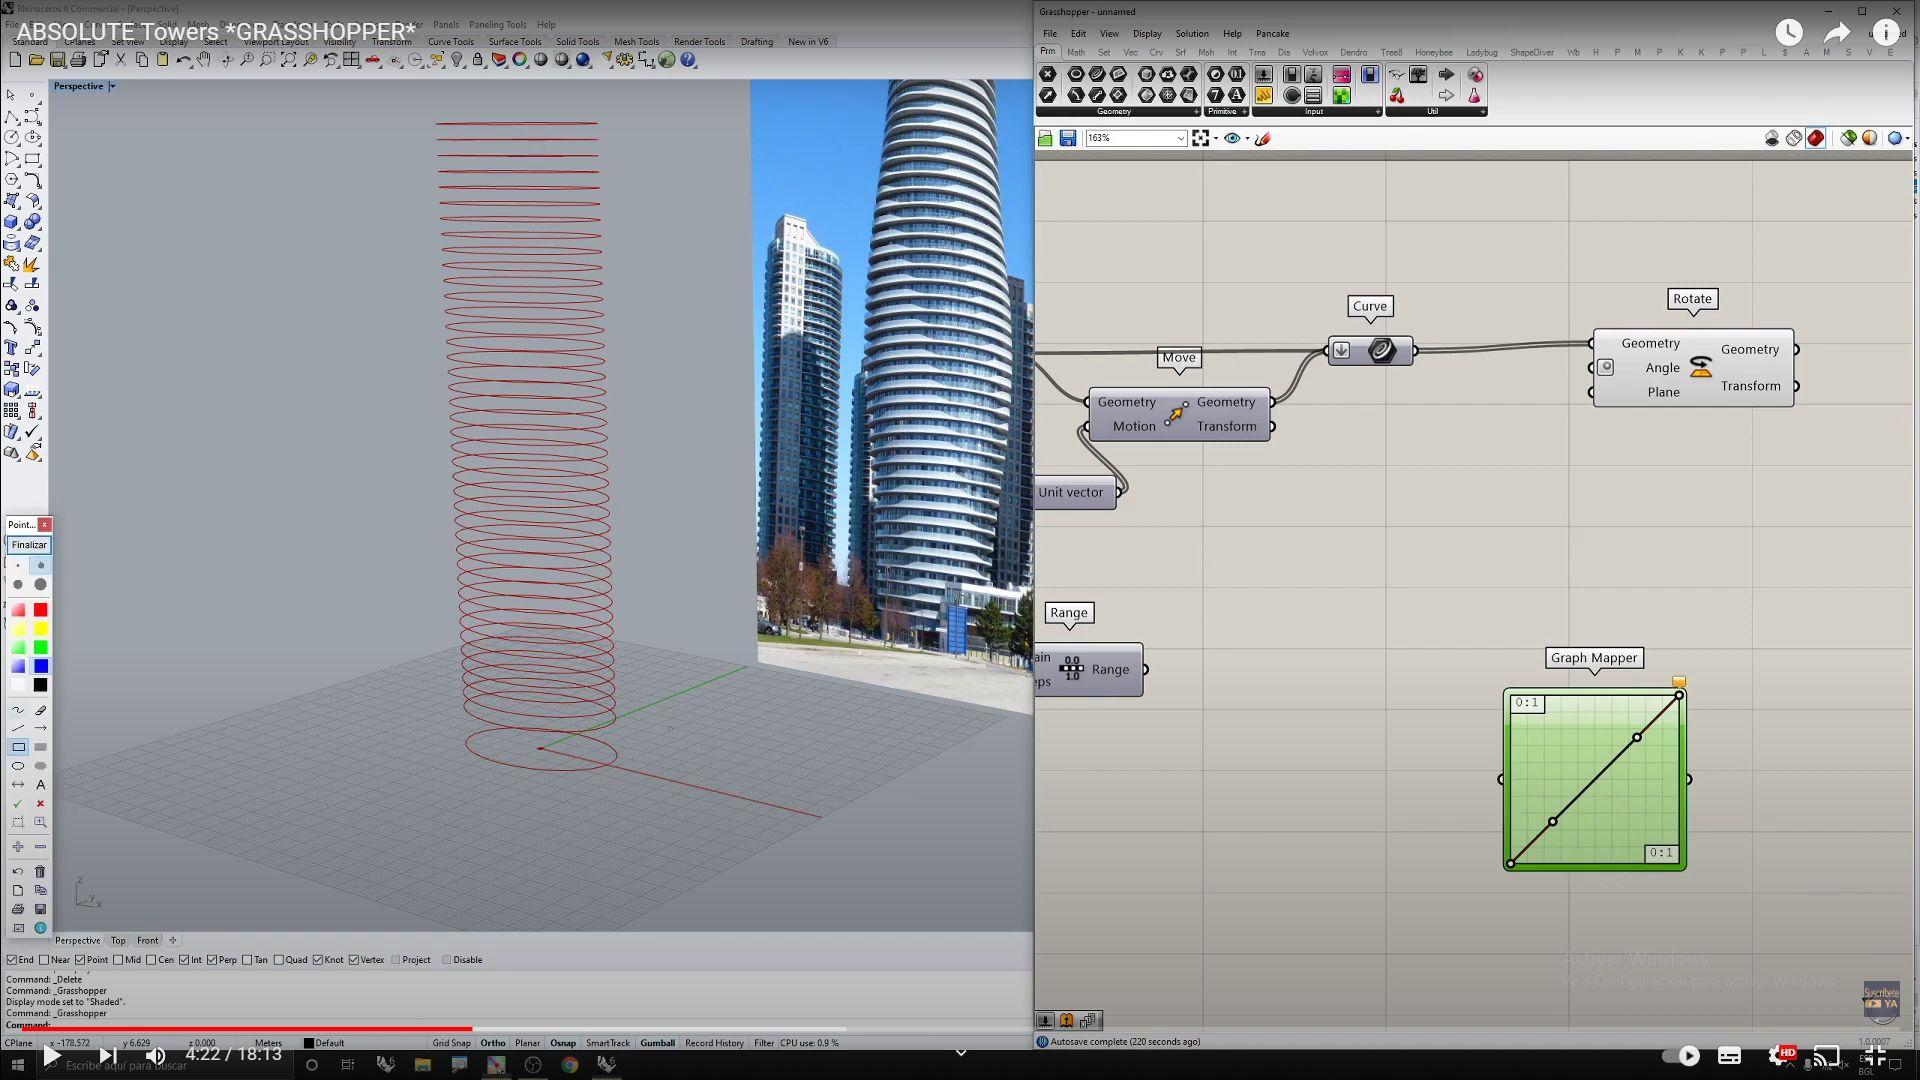
Task: Click the Range component icon
Action: tap(1072, 668)
